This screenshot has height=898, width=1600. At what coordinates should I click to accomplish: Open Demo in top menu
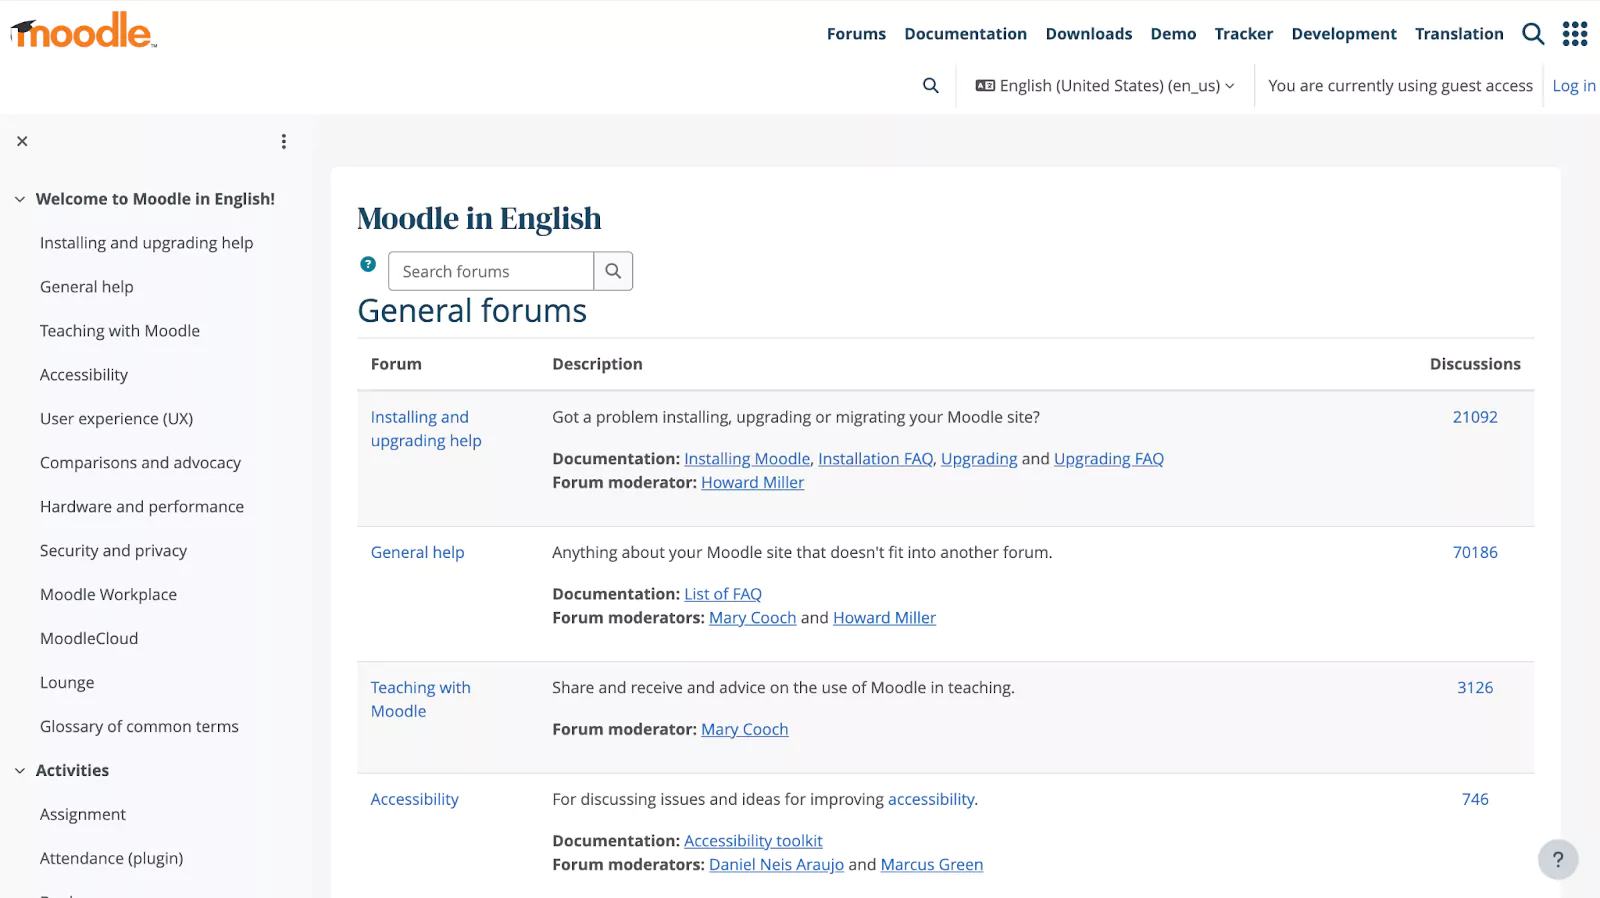coord(1173,34)
